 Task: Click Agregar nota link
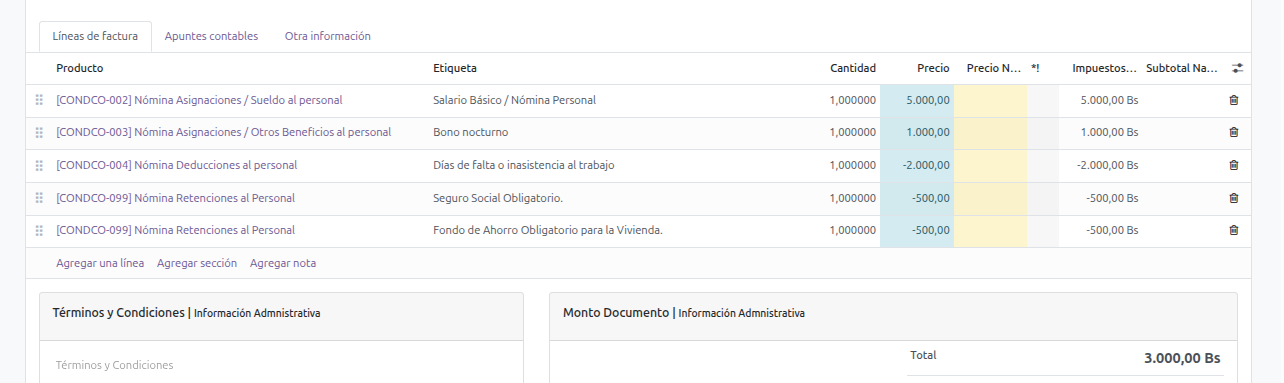[x=283, y=263]
